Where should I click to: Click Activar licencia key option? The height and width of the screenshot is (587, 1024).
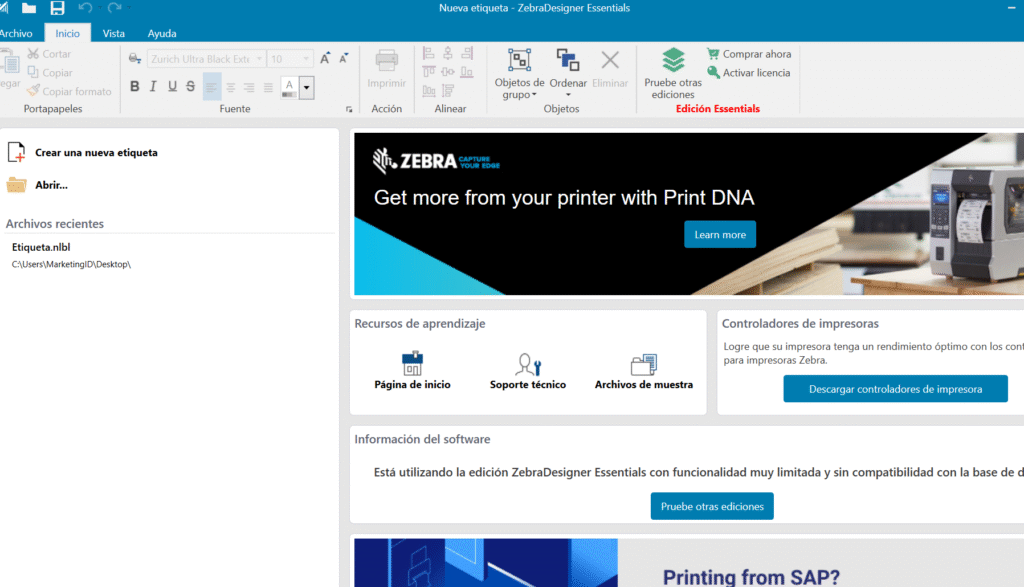[x=748, y=72]
